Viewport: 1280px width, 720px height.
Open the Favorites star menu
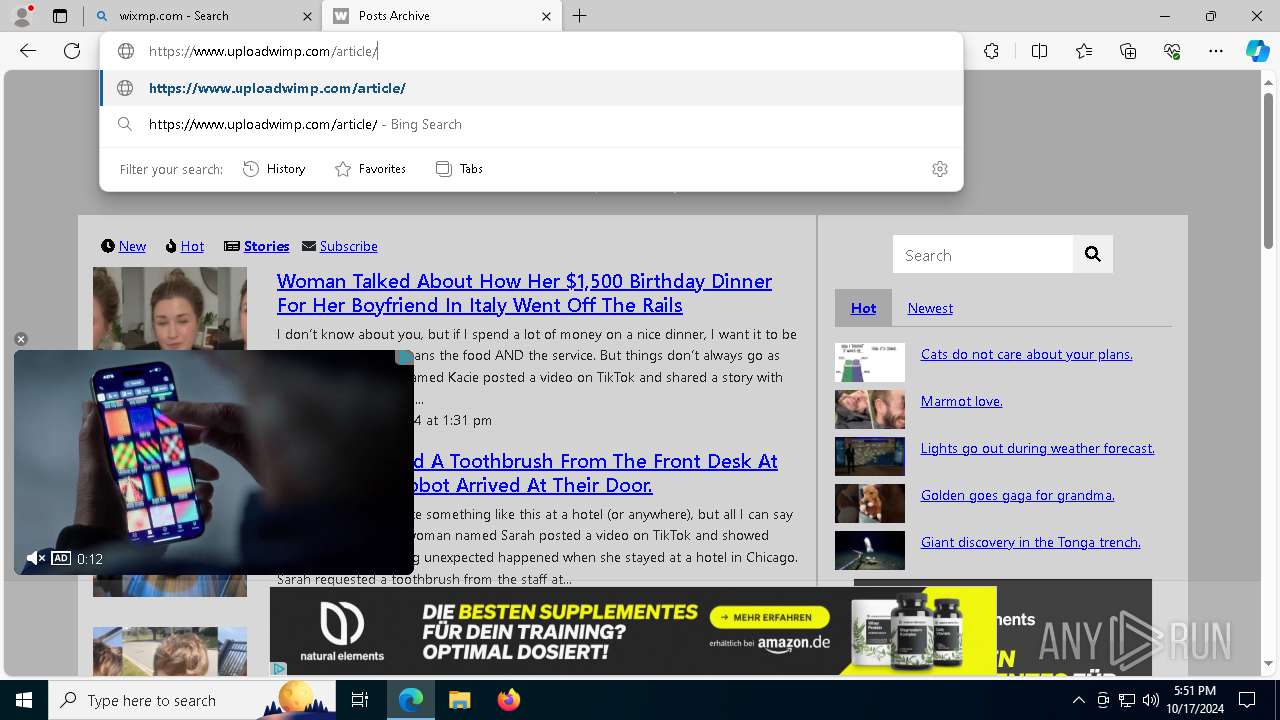(1084, 51)
